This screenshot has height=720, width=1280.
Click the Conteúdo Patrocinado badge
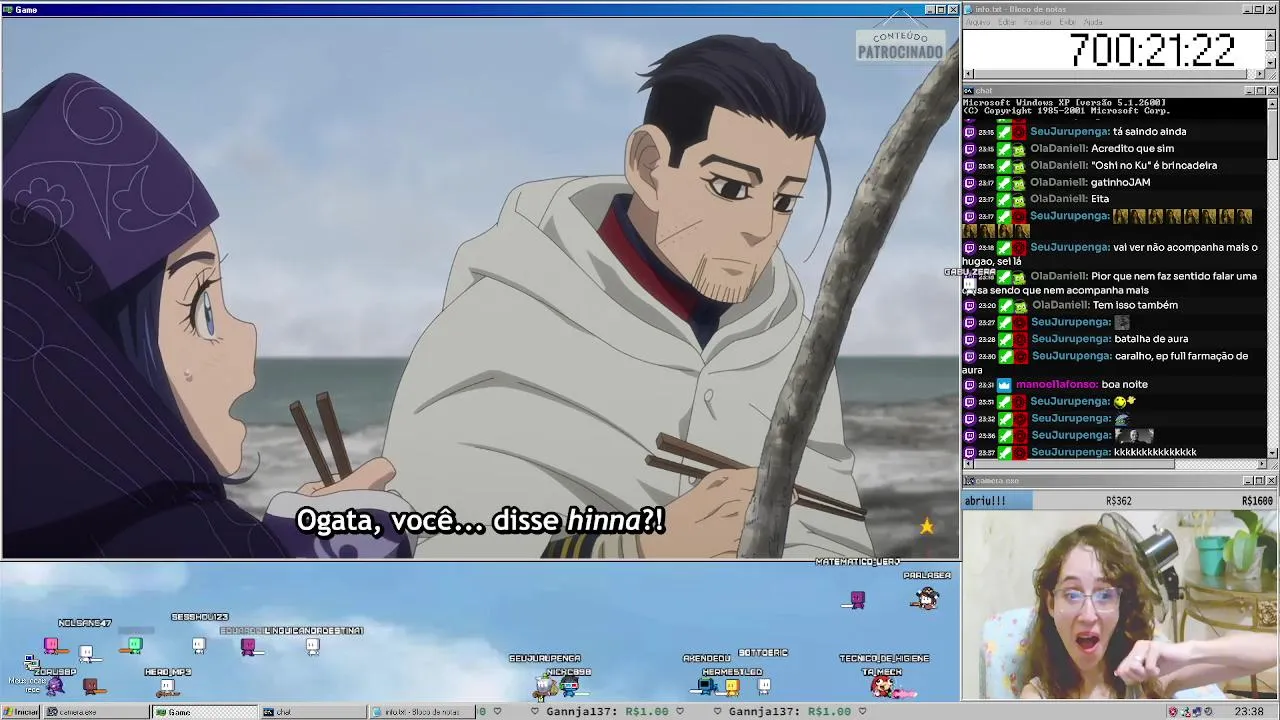[x=900, y=45]
